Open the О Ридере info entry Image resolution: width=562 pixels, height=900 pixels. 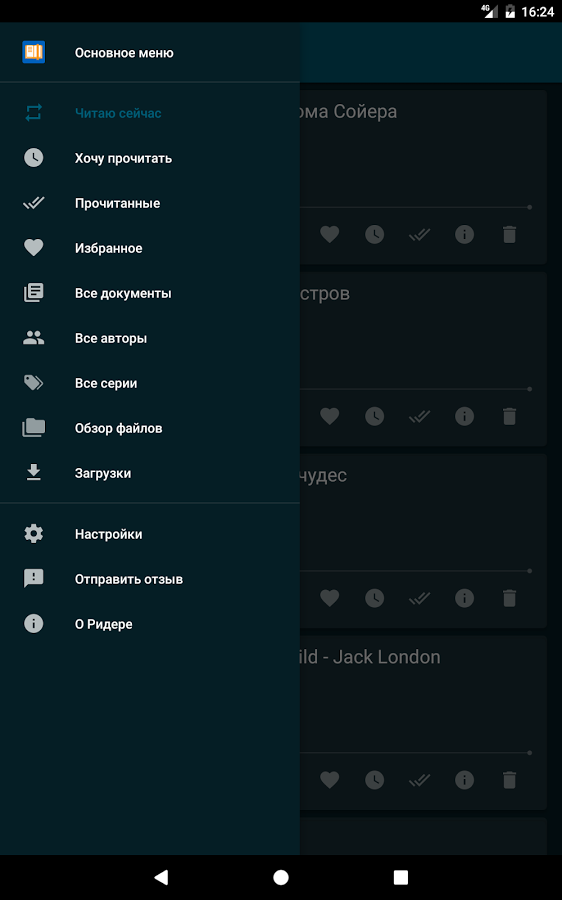(x=149, y=624)
